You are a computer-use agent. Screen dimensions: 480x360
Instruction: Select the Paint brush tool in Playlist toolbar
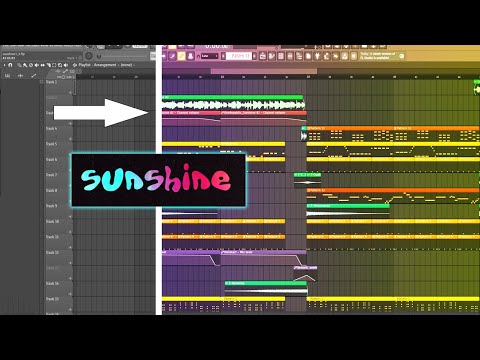pyautogui.click(x=25, y=65)
